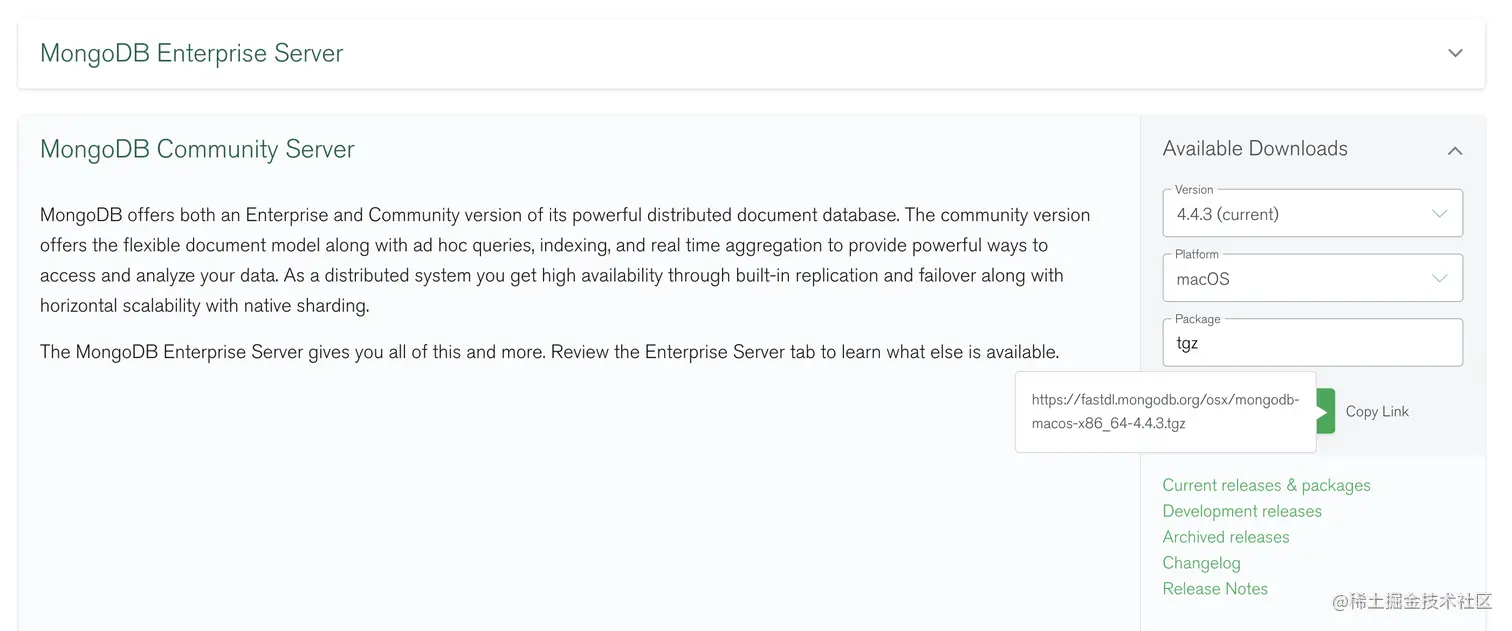
Task: Click the Available Downloads heading text
Action: pos(1255,149)
